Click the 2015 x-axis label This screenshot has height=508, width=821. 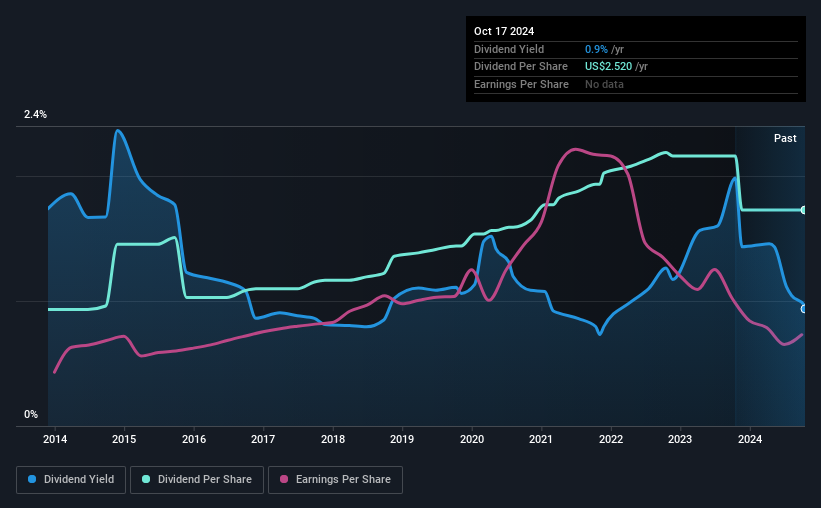124,439
